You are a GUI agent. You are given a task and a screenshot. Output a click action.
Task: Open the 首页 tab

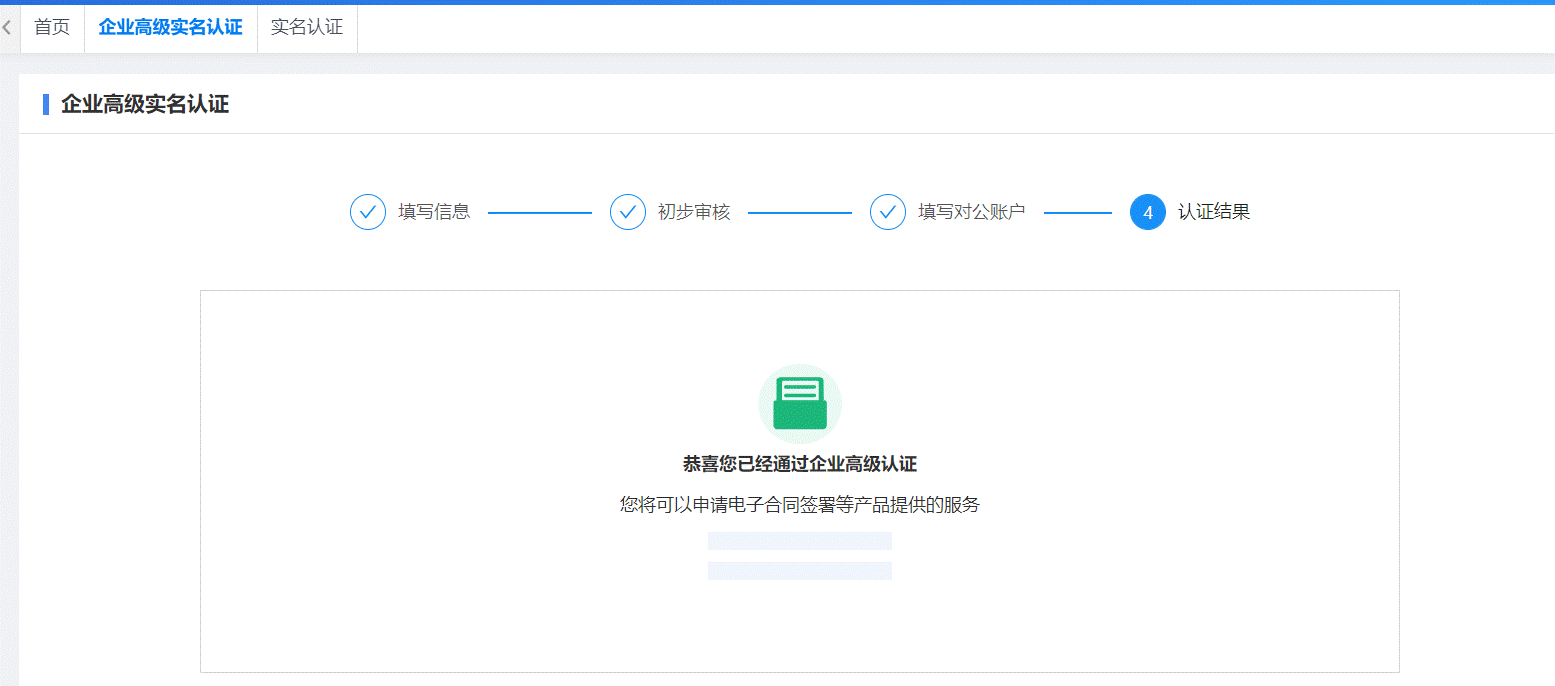point(52,28)
